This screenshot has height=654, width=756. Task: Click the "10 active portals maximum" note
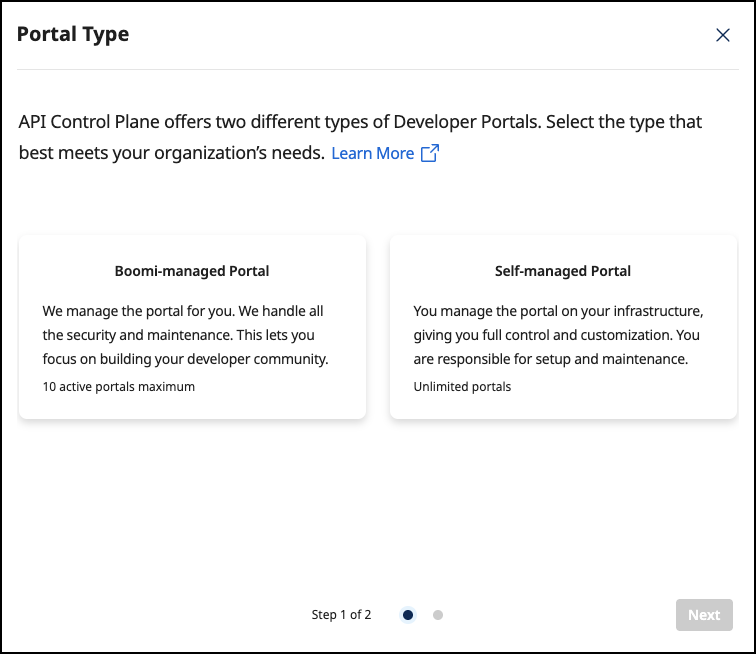119,386
